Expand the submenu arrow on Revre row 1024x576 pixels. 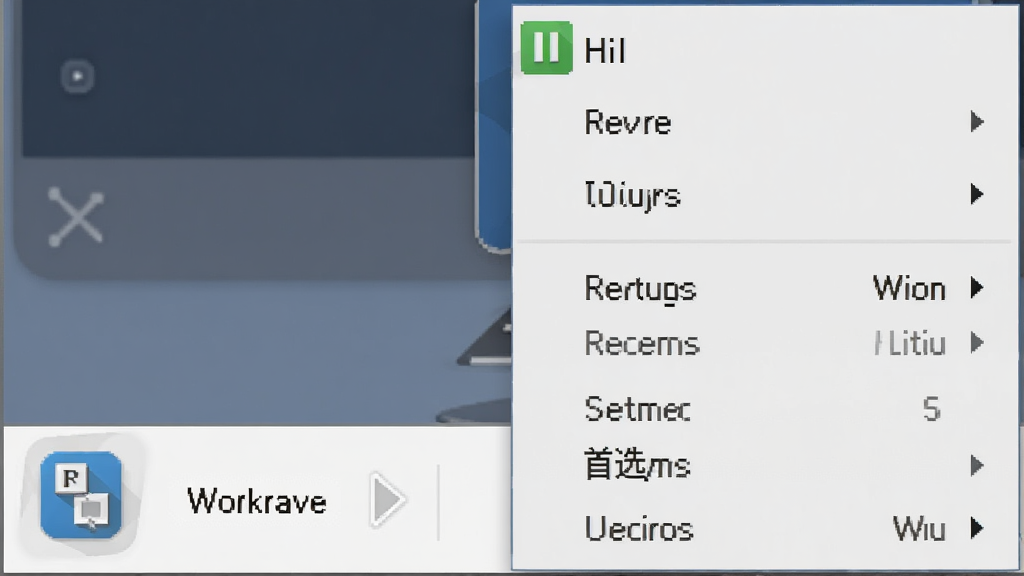[x=977, y=122]
